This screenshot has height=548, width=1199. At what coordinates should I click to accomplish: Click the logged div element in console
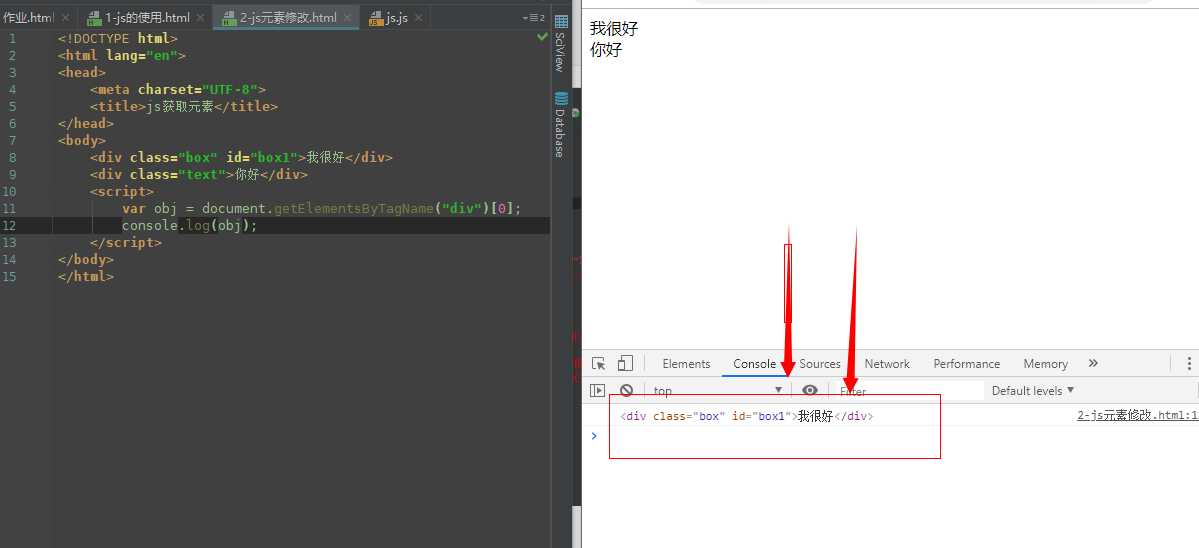746,417
